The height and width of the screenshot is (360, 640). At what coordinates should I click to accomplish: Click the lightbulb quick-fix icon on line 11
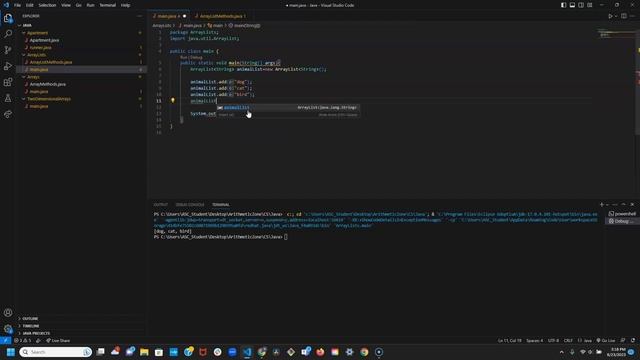pyautogui.click(x=173, y=100)
